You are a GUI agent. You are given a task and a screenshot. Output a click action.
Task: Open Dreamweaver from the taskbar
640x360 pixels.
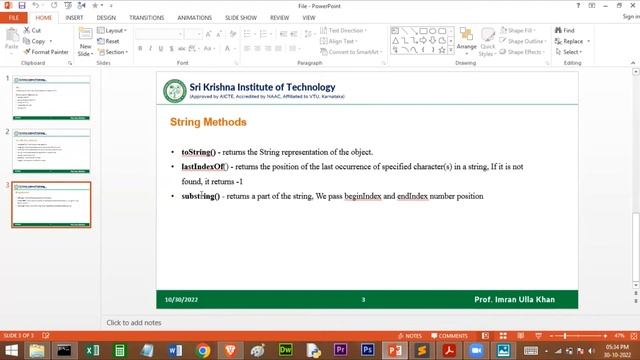(x=285, y=350)
